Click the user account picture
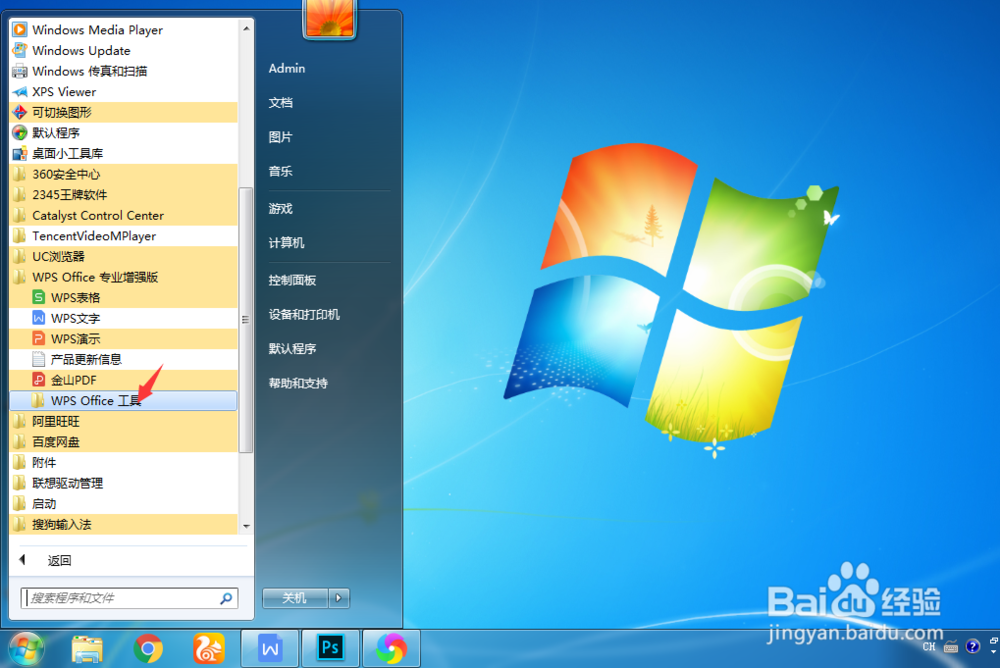 [x=330, y=17]
